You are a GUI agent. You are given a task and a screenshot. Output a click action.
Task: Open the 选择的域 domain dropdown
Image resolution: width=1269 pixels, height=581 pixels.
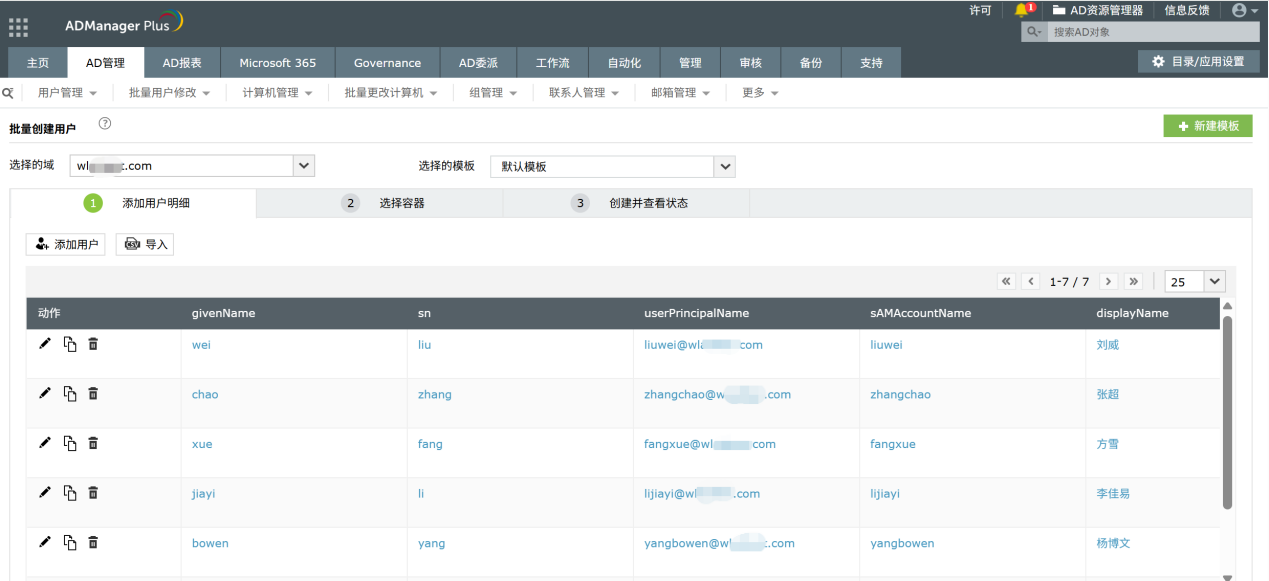(304, 166)
